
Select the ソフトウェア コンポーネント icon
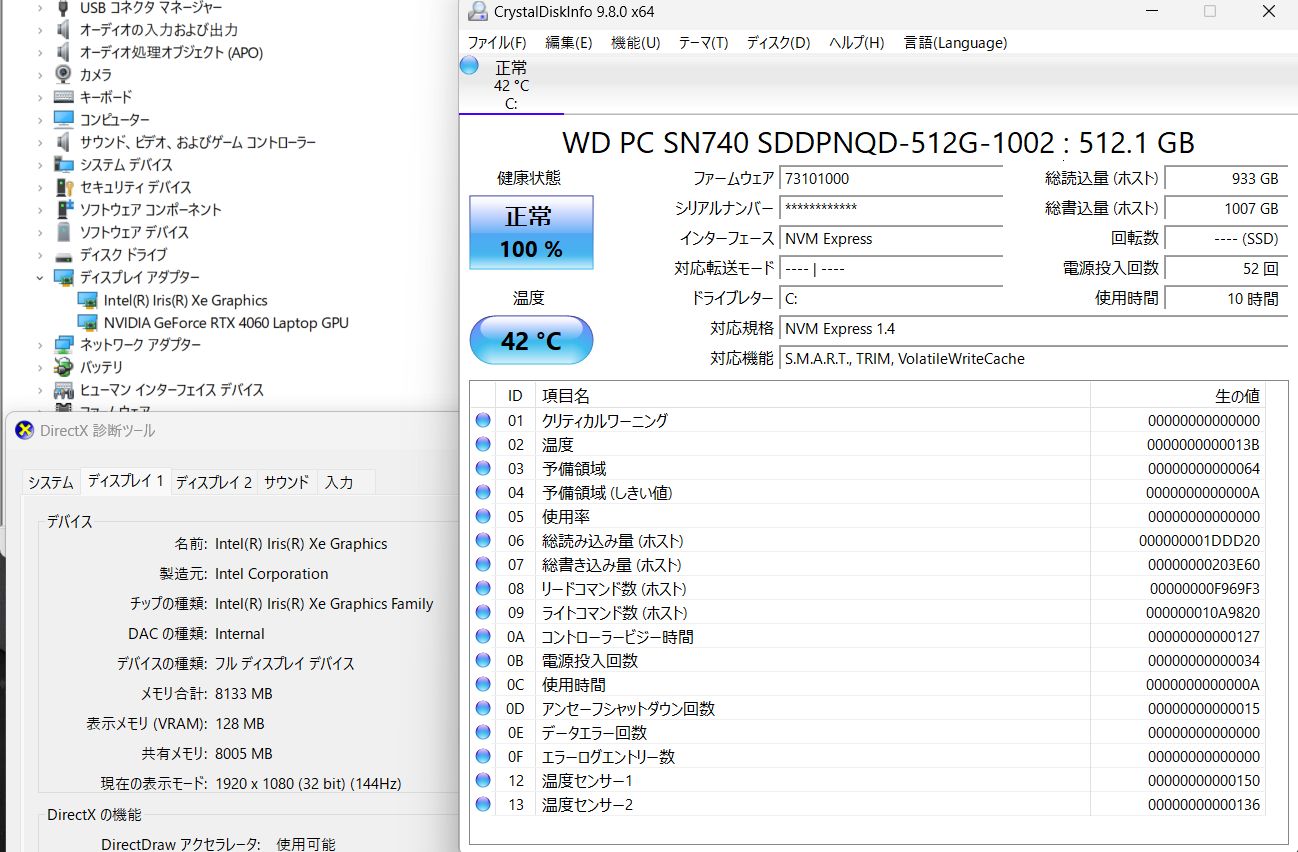(x=64, y=210)
